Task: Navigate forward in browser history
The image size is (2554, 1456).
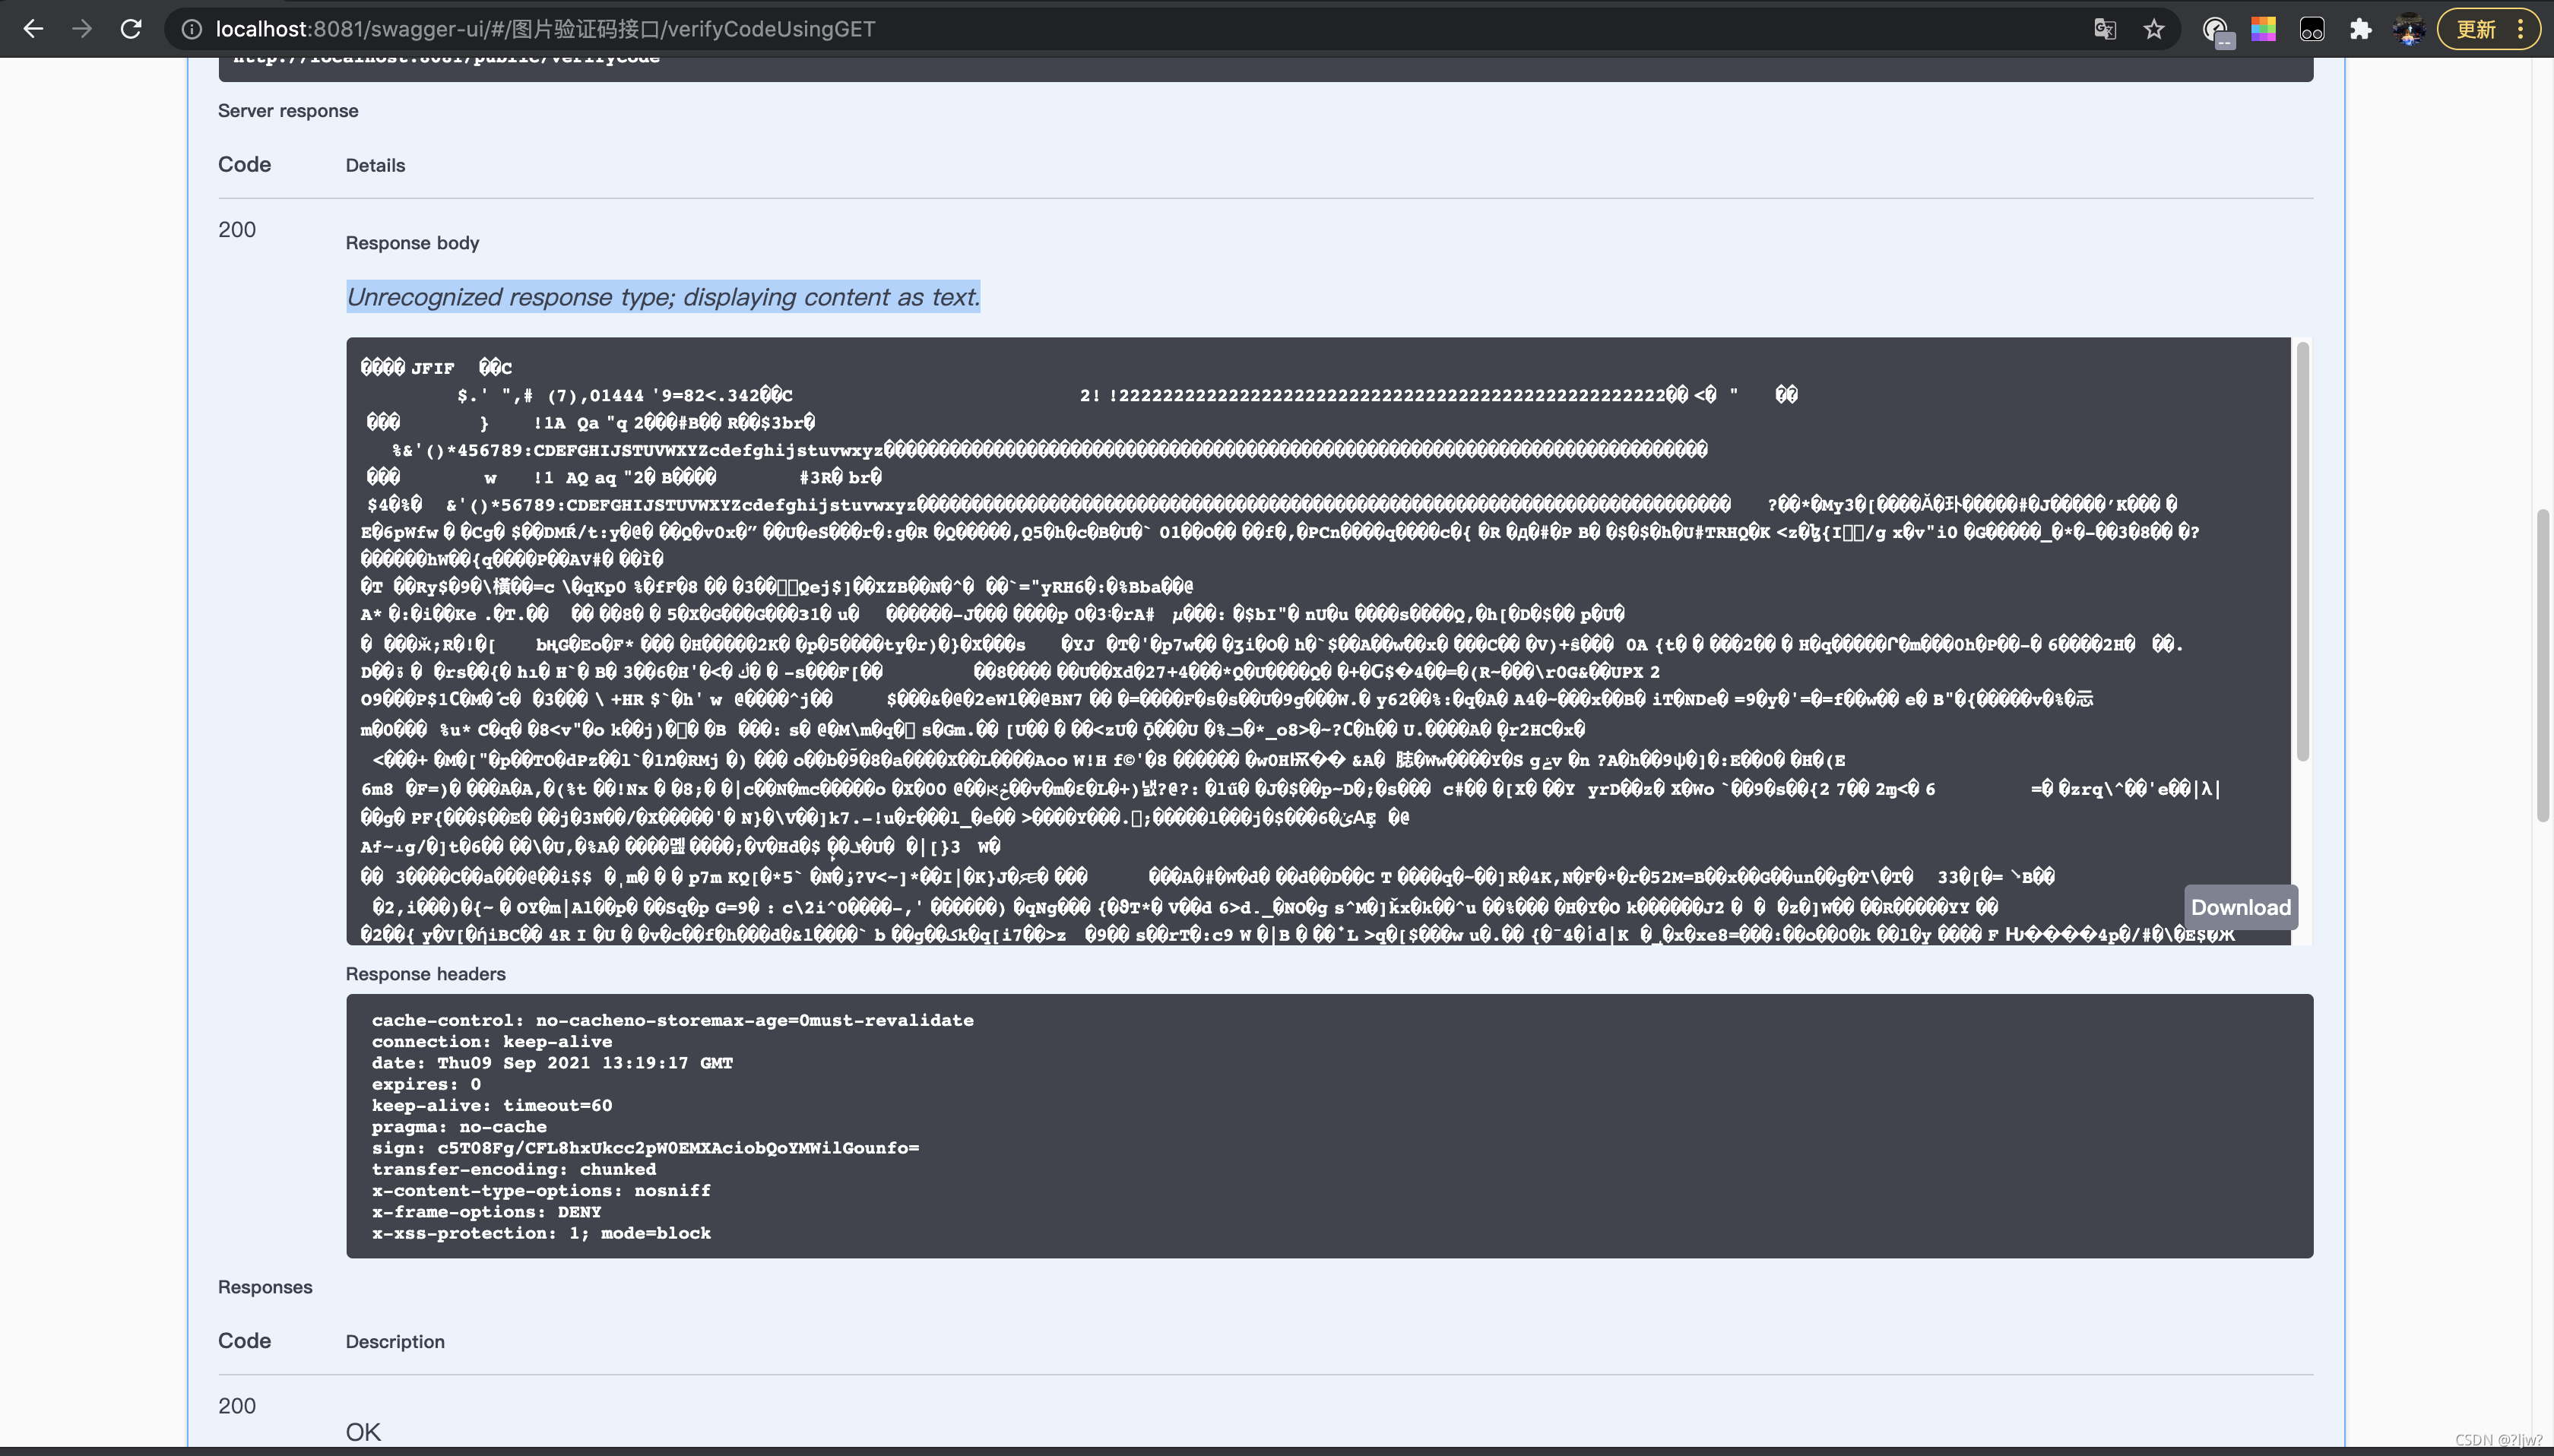Action: (82, 28)
